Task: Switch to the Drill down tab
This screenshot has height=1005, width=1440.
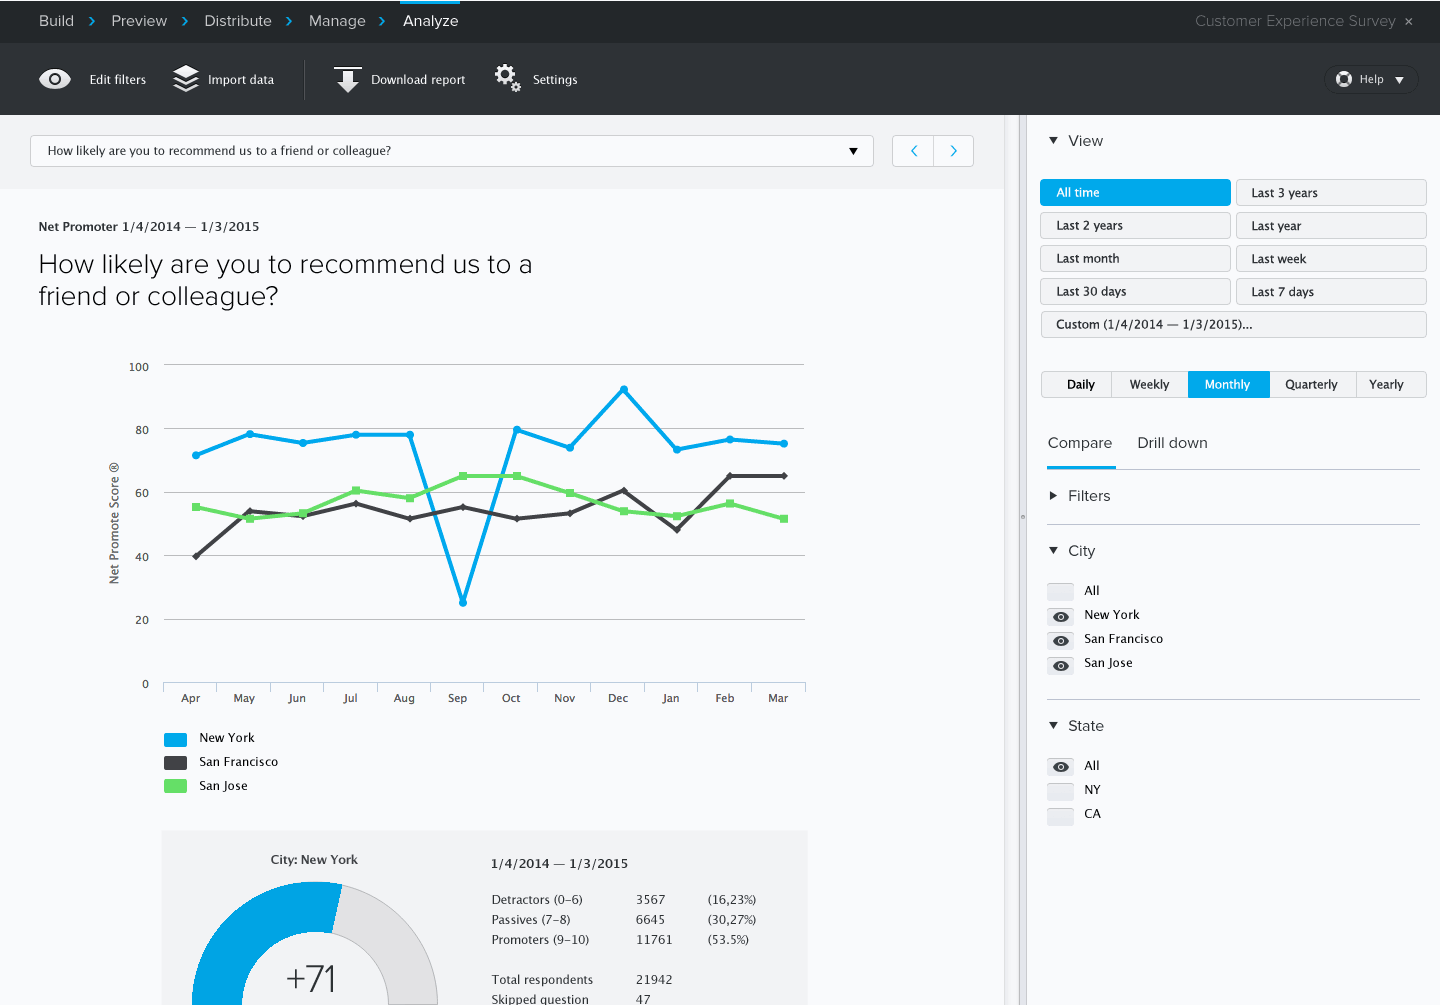Action: (x=1172, y=442)
